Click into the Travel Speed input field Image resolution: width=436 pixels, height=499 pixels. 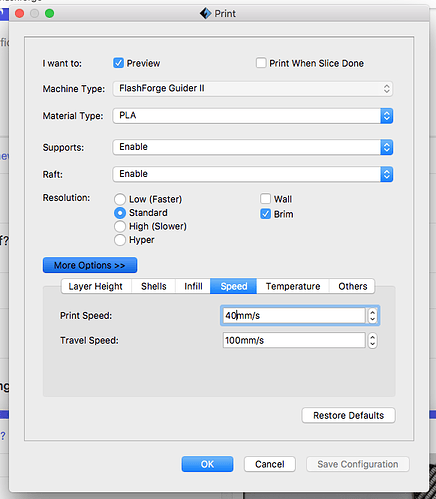pos(294,340)
